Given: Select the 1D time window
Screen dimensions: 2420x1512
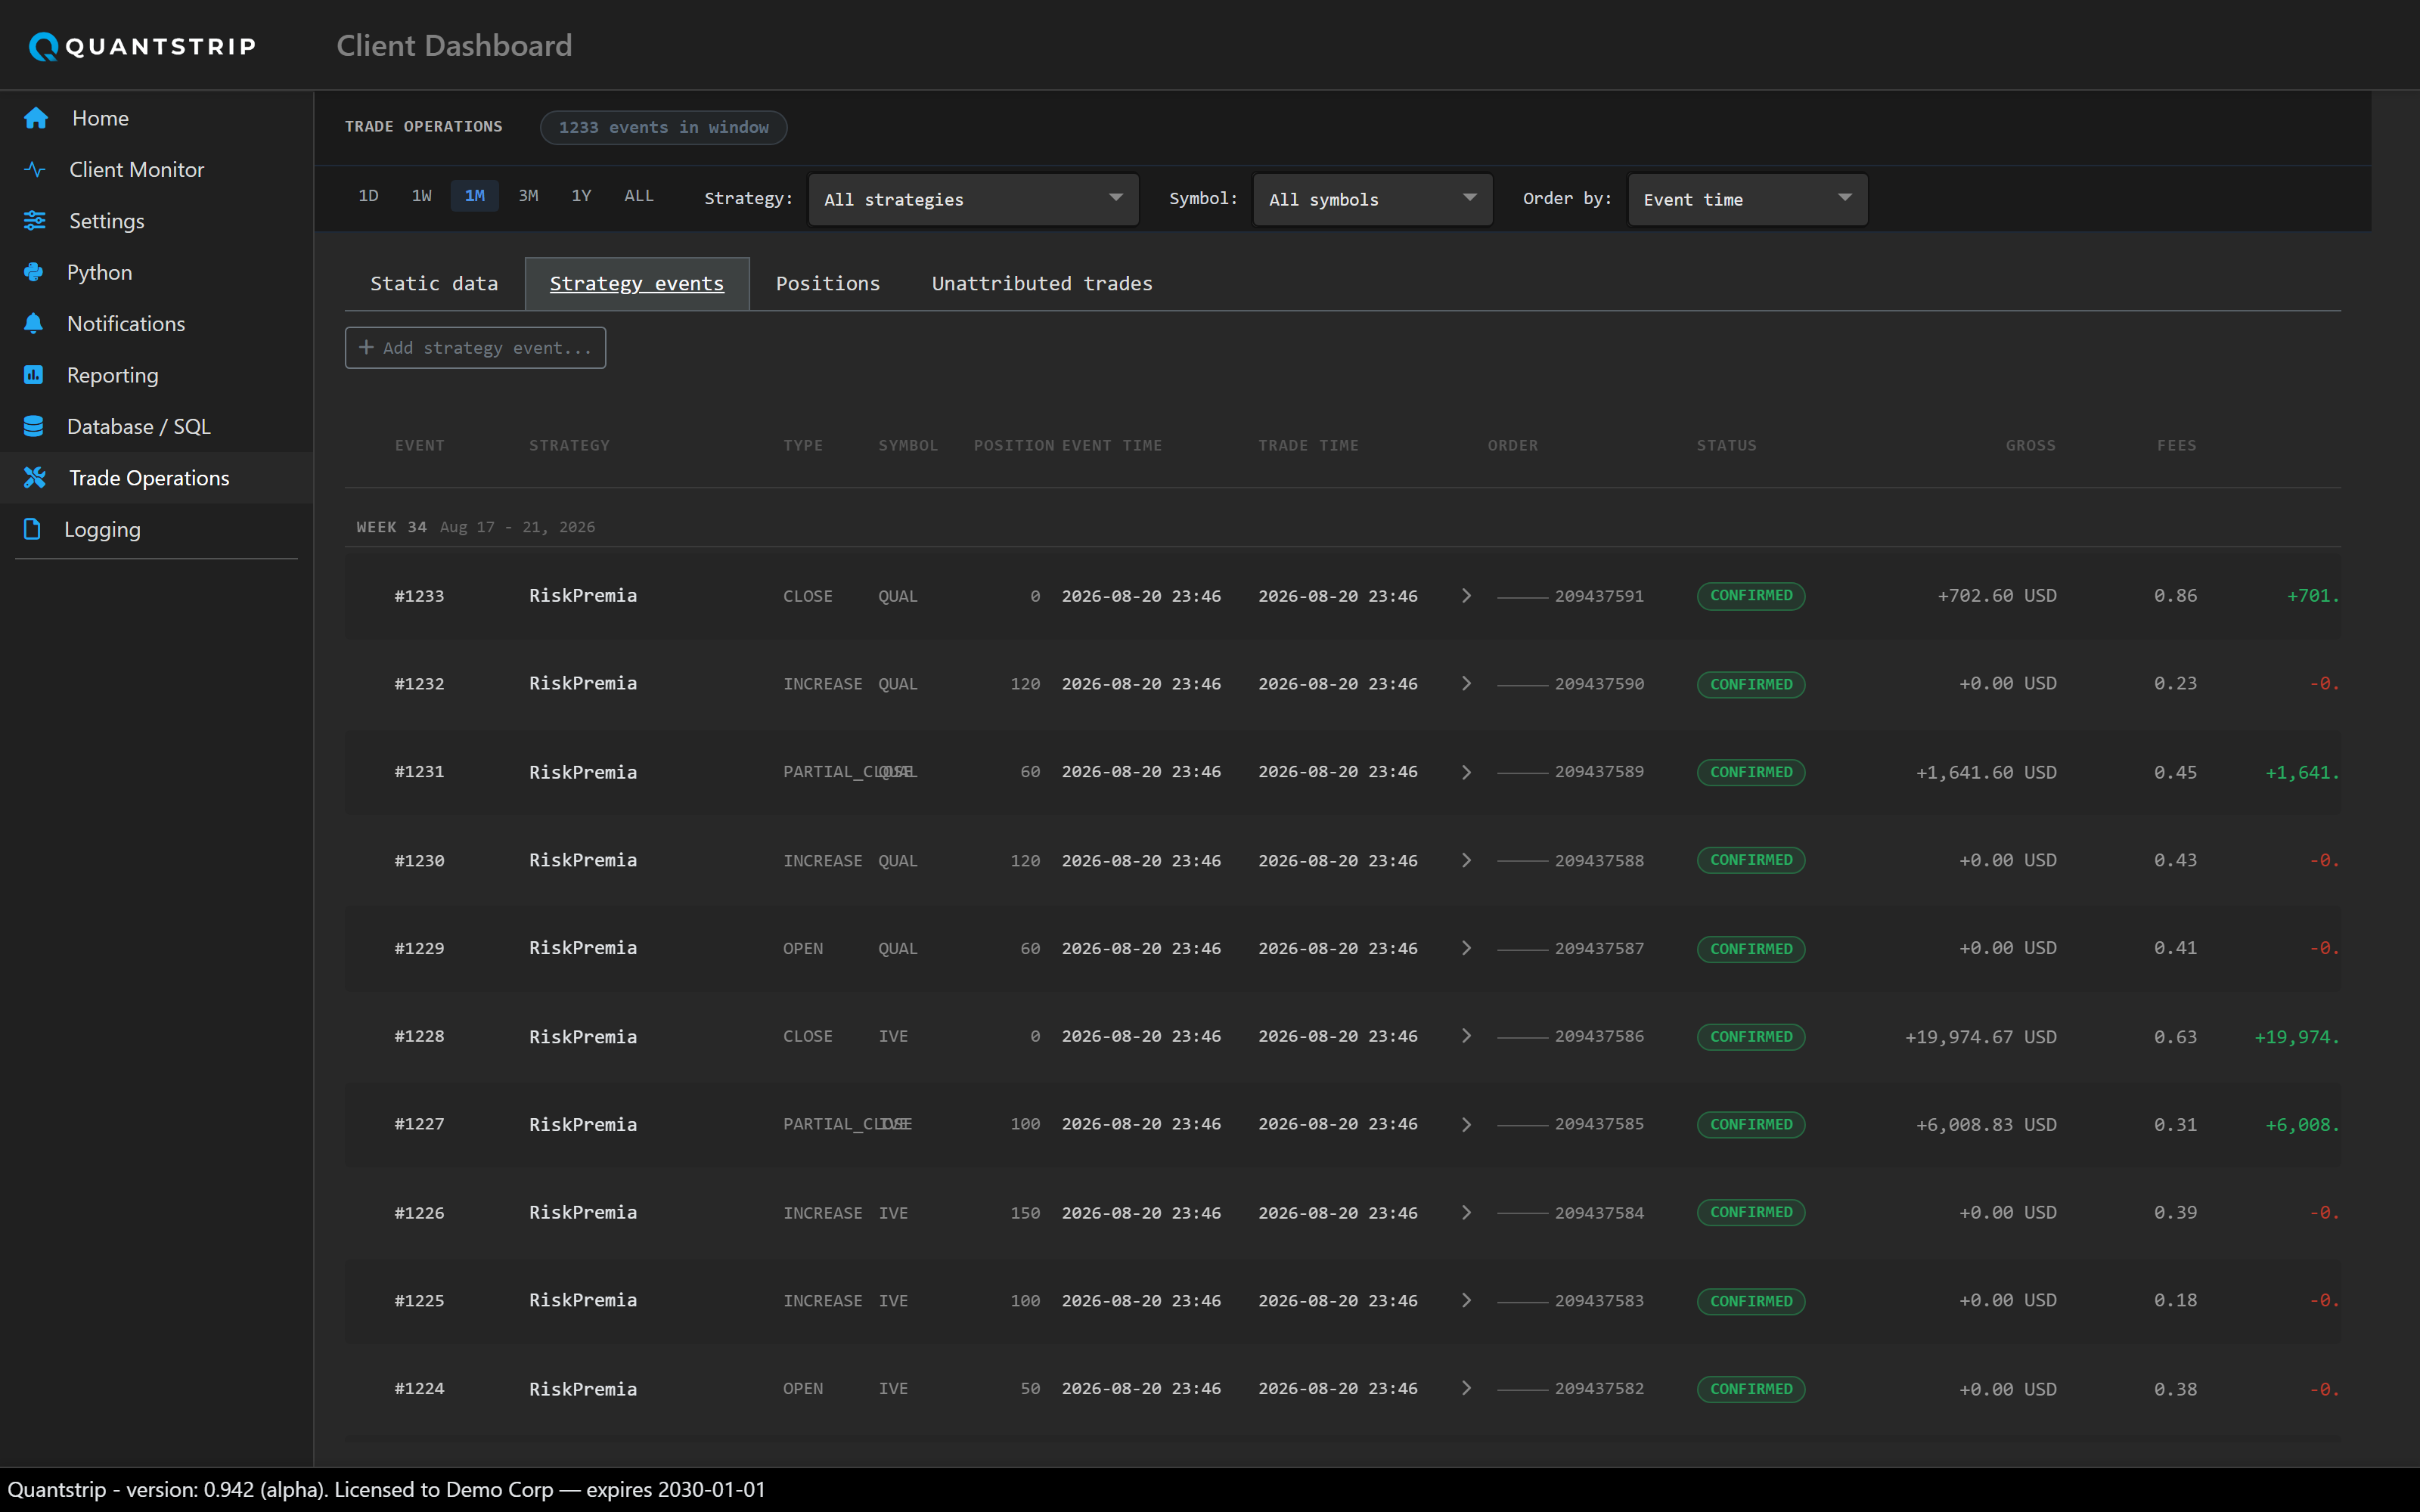Looking at the screenshot, I should (368, 196).
